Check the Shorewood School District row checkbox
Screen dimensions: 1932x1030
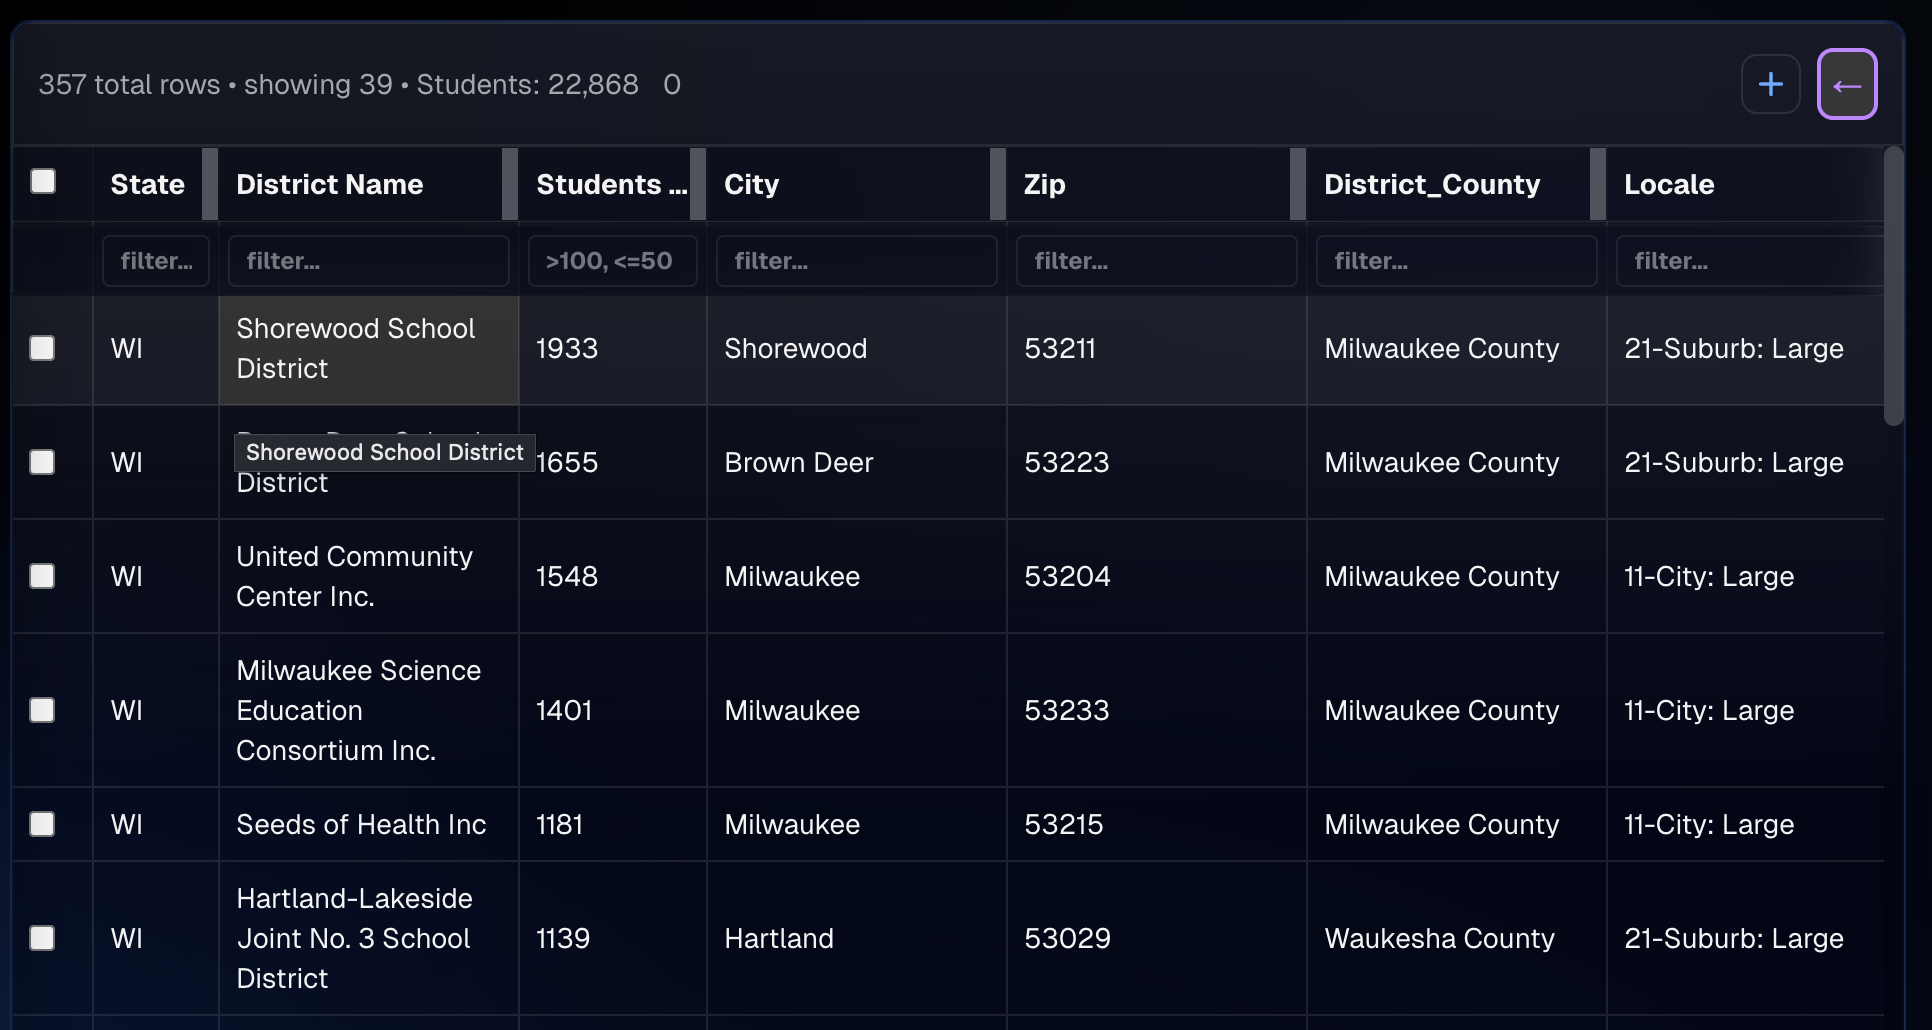(x=43, y=348)
